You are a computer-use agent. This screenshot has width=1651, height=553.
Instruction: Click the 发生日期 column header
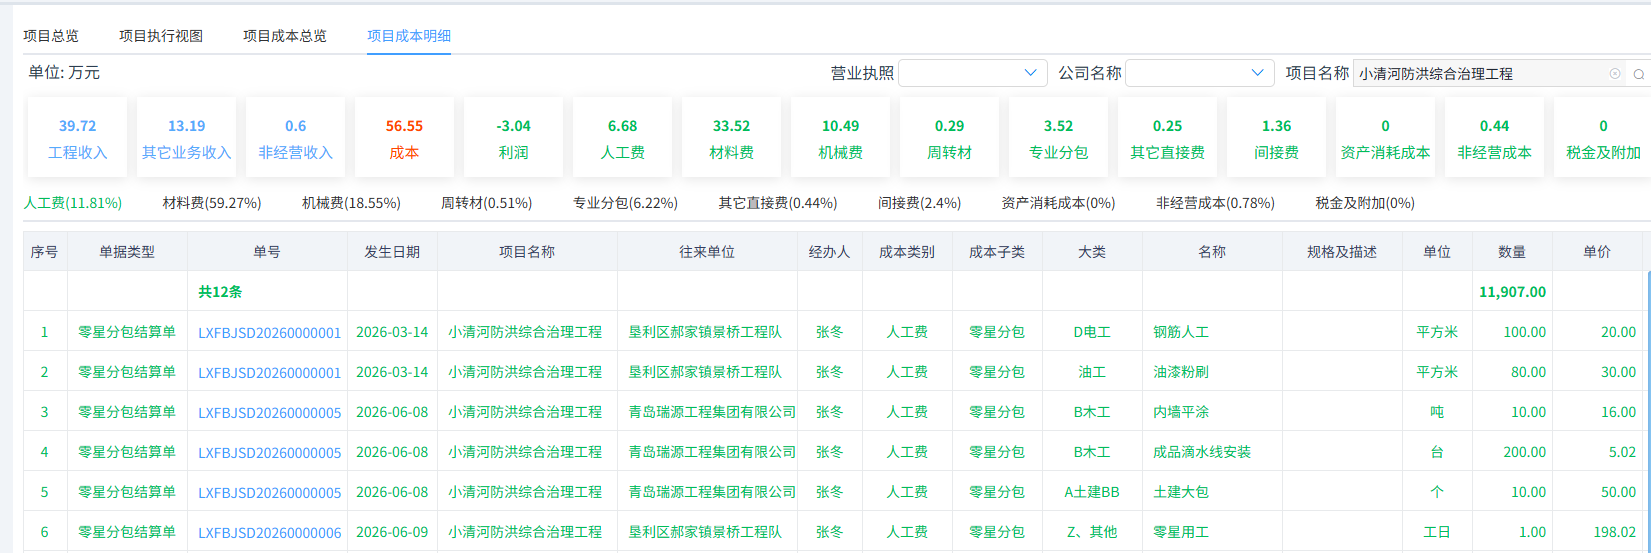(x=392, y=252)
